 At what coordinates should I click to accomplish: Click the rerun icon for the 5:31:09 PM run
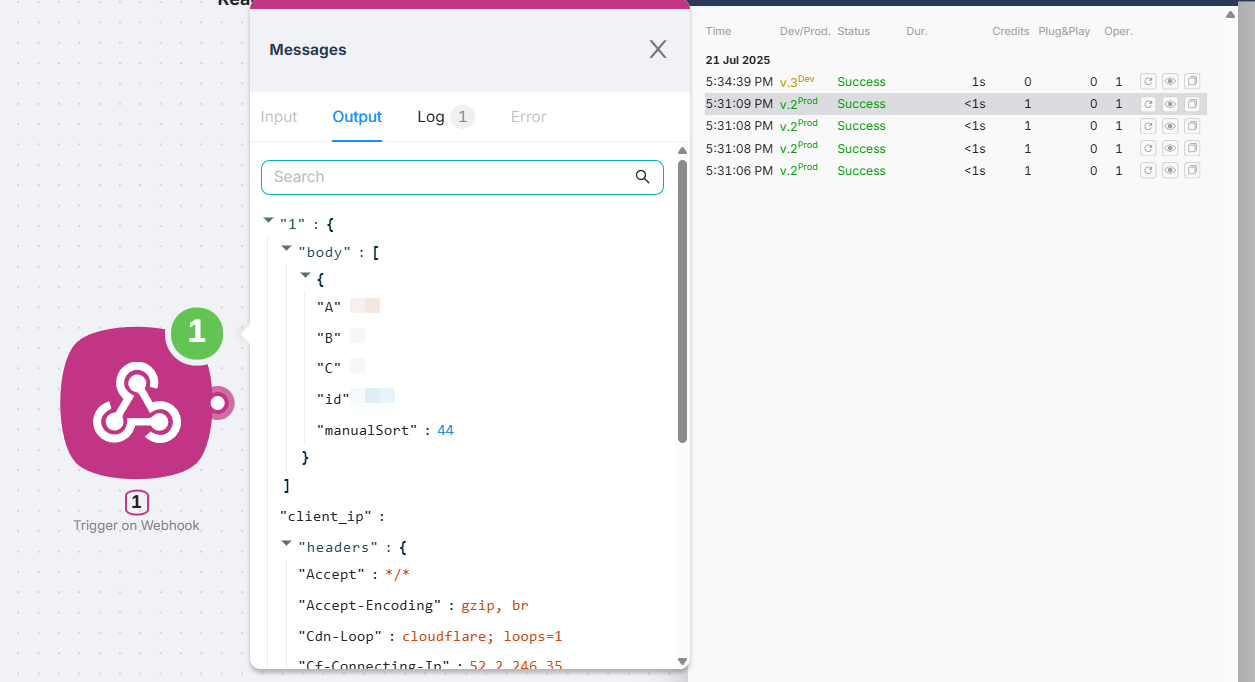pos(1148,104)
